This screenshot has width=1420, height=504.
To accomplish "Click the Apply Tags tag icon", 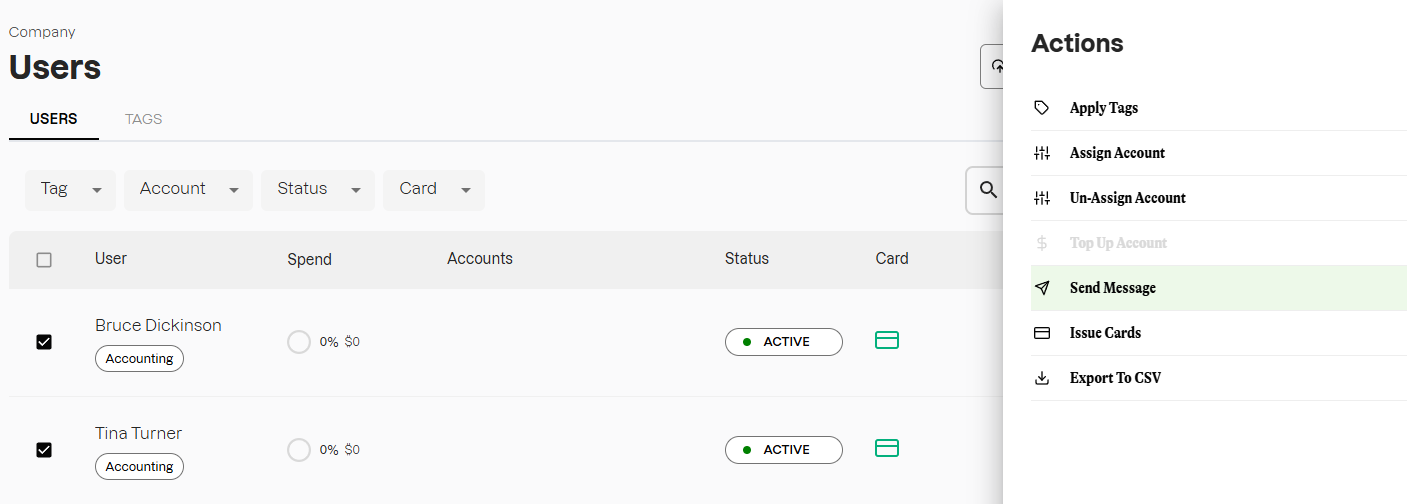I will tap(1042, 108).
